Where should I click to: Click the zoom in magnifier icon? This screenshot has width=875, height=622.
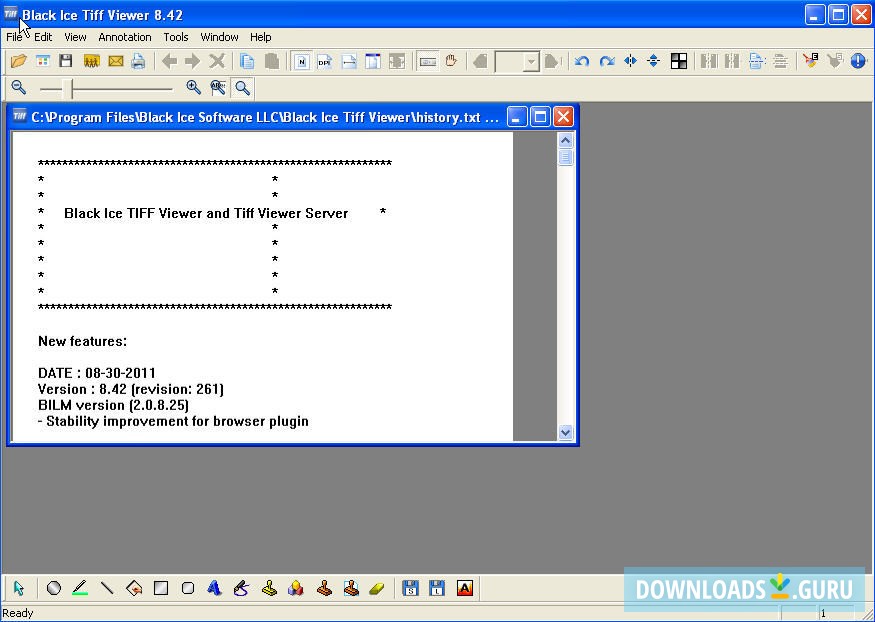193,88
